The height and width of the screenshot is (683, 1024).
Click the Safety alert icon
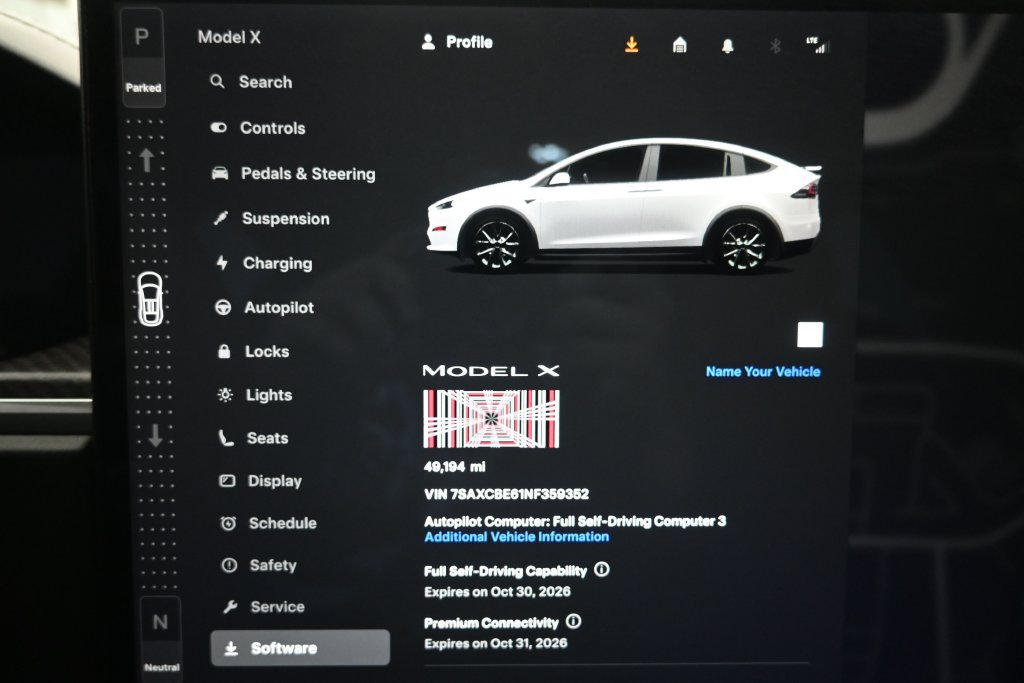(229, 565)
